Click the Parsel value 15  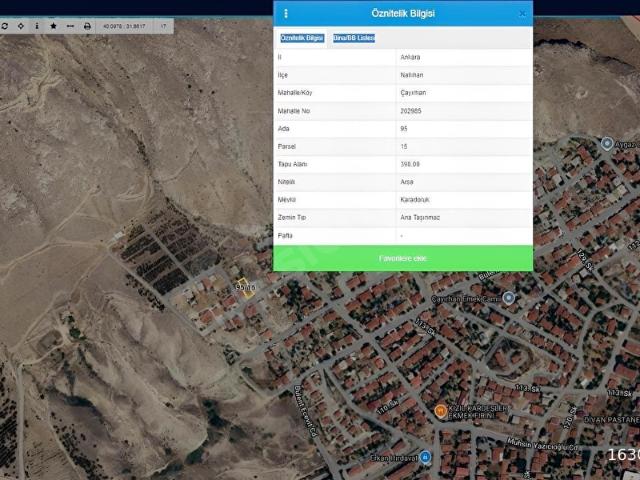[404, 147]
